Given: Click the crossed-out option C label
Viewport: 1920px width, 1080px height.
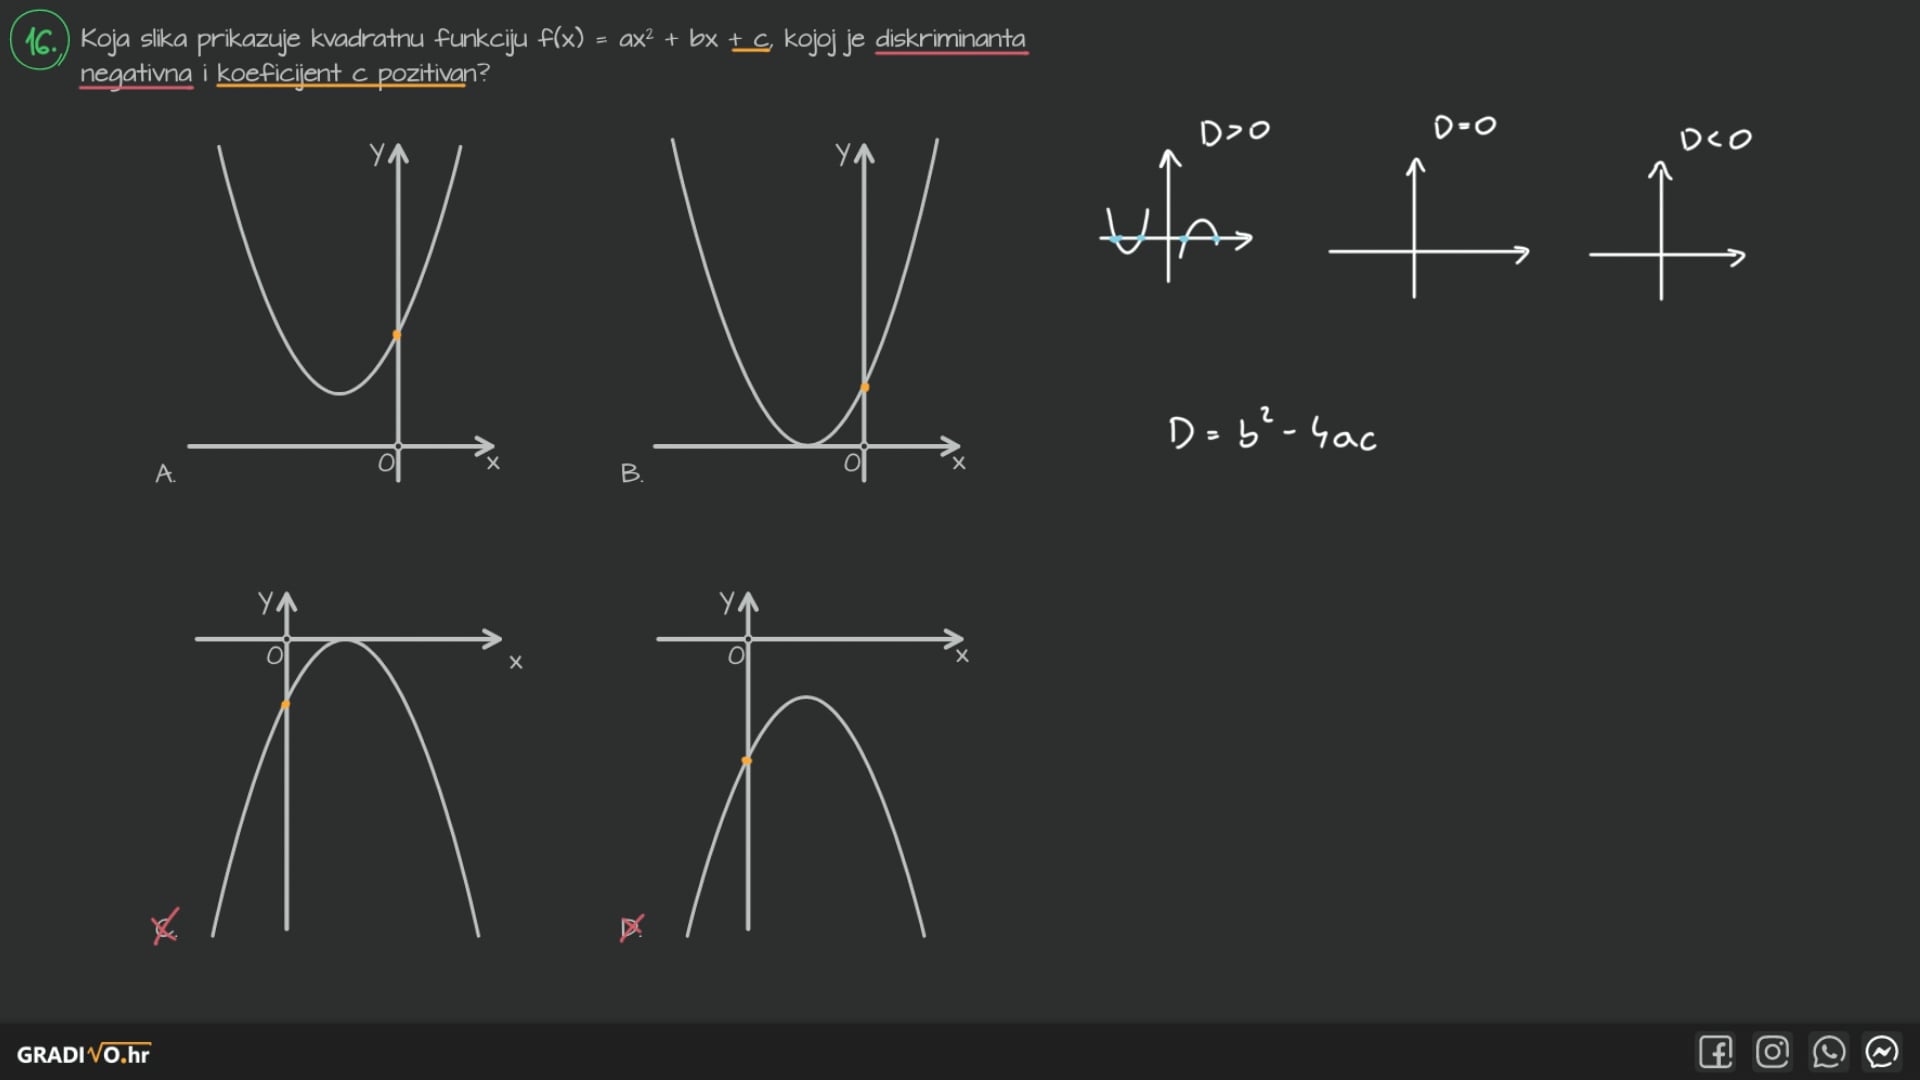Looking at the screenshot, I should pyautogui.click(x=165, y=928).
